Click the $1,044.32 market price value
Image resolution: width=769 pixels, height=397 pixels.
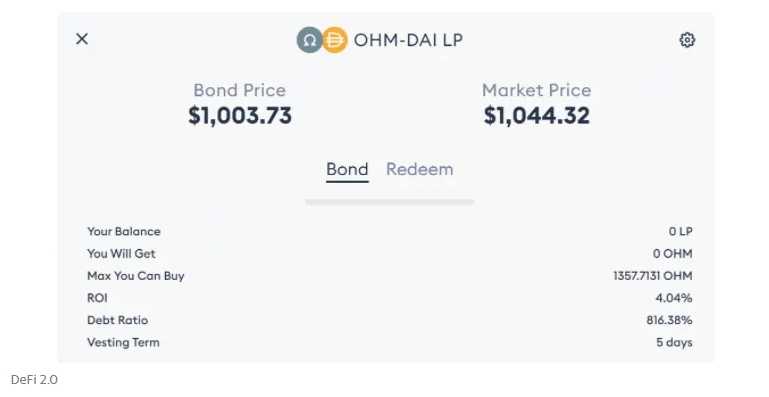(x=537, y=116)
